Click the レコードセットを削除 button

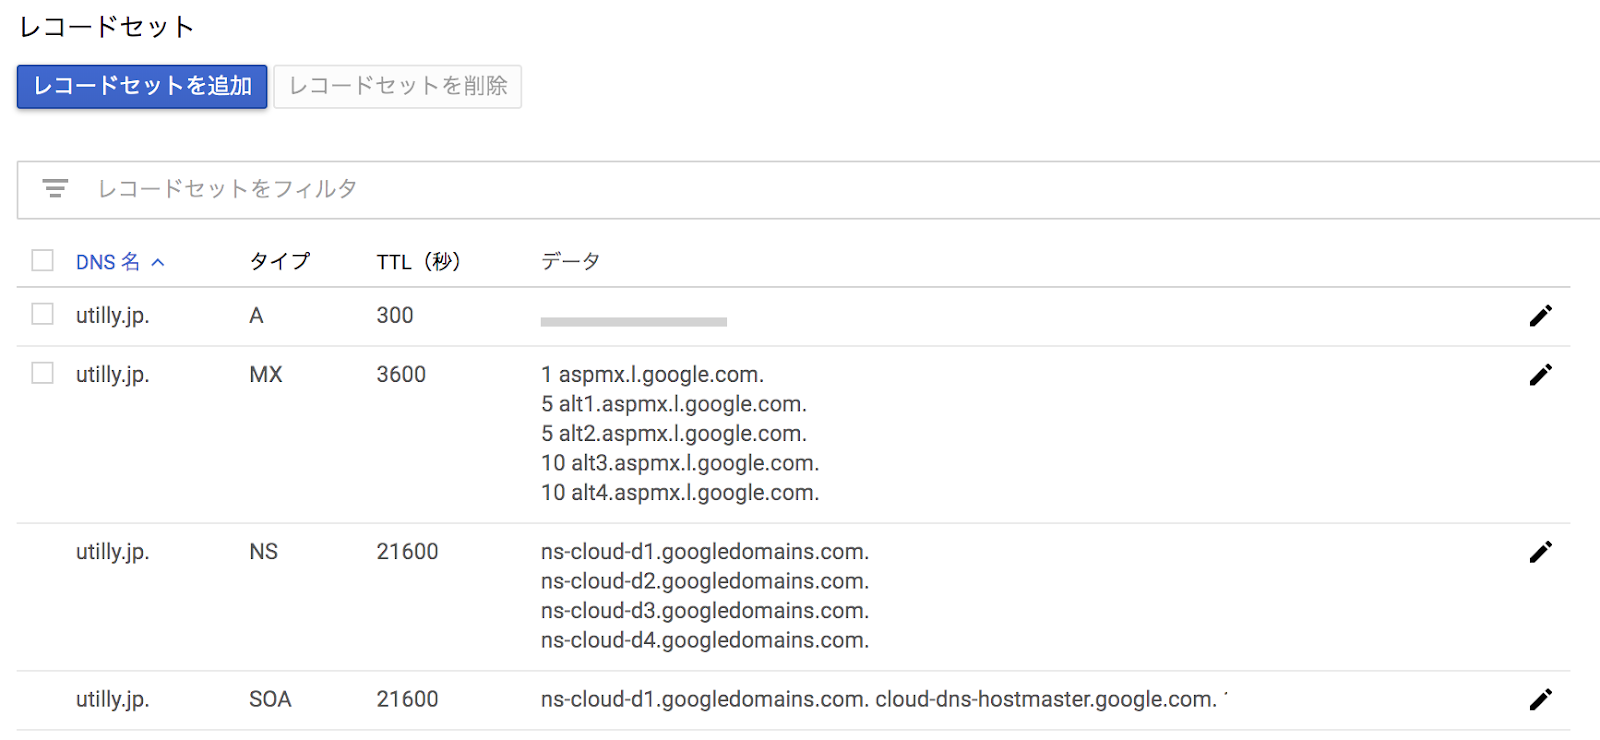coord(398,86)
